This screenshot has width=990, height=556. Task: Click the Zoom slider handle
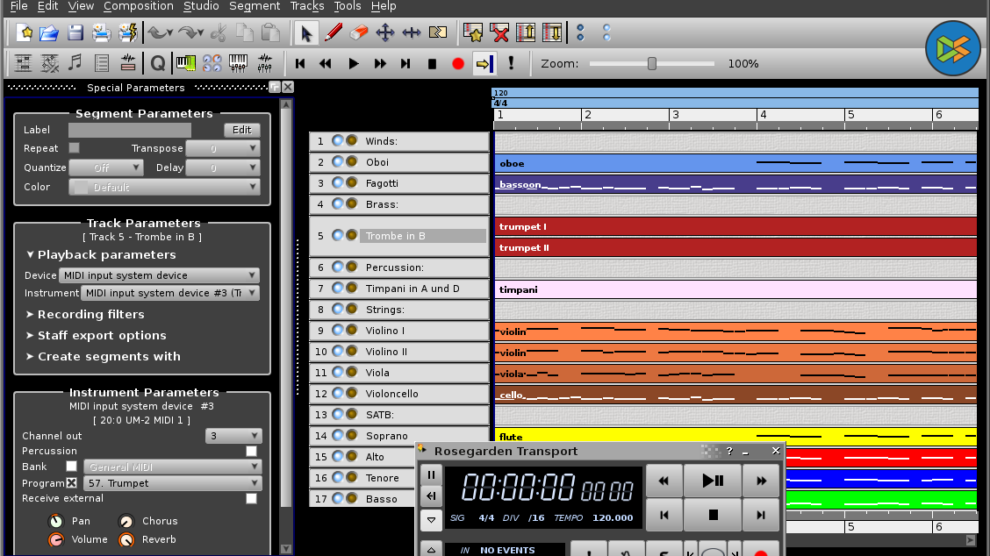point(652,64)
